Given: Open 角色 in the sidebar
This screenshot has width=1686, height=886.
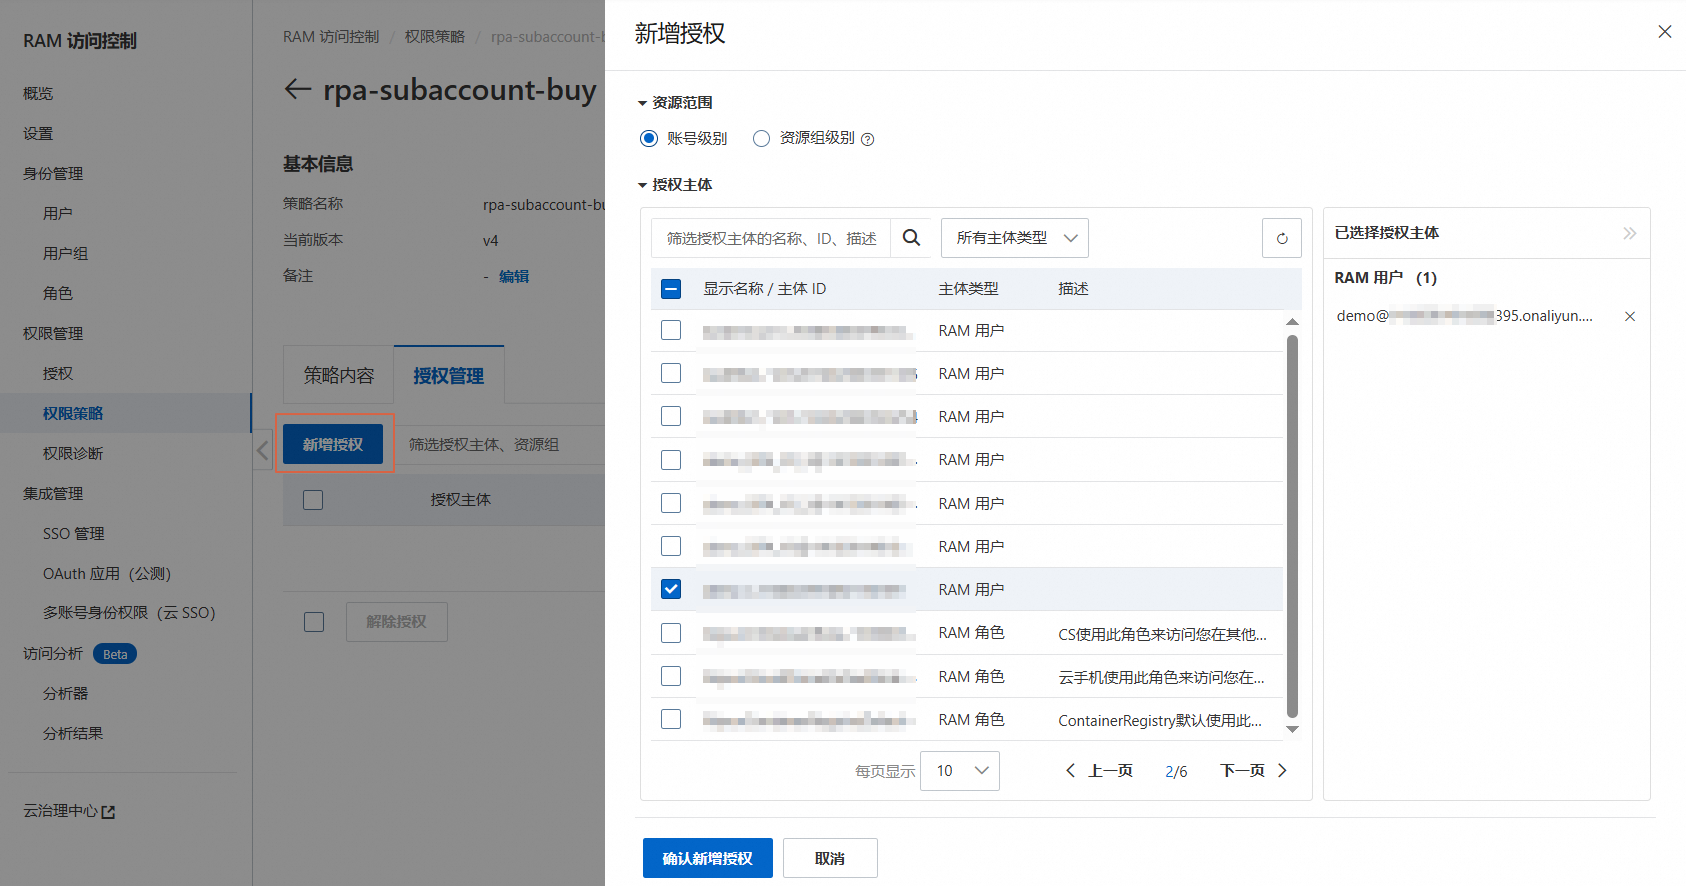Looking at the screenshot, I should [x=58, y=293].
